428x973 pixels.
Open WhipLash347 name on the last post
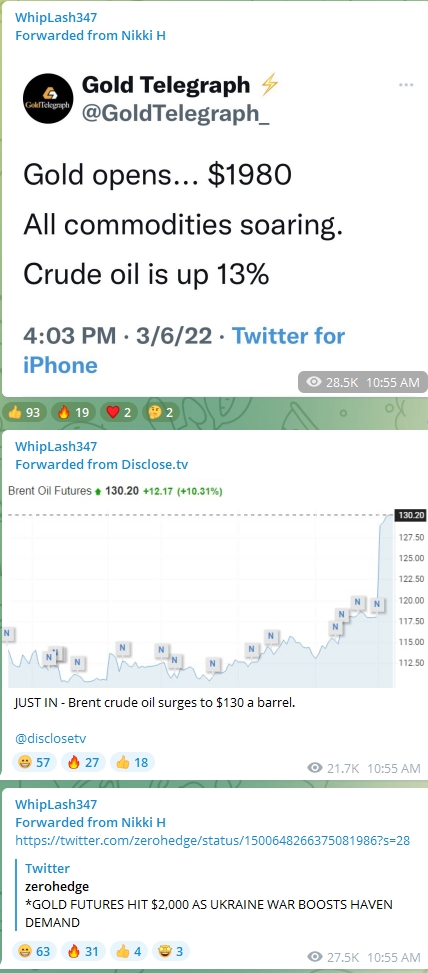[x=56, y=804]
